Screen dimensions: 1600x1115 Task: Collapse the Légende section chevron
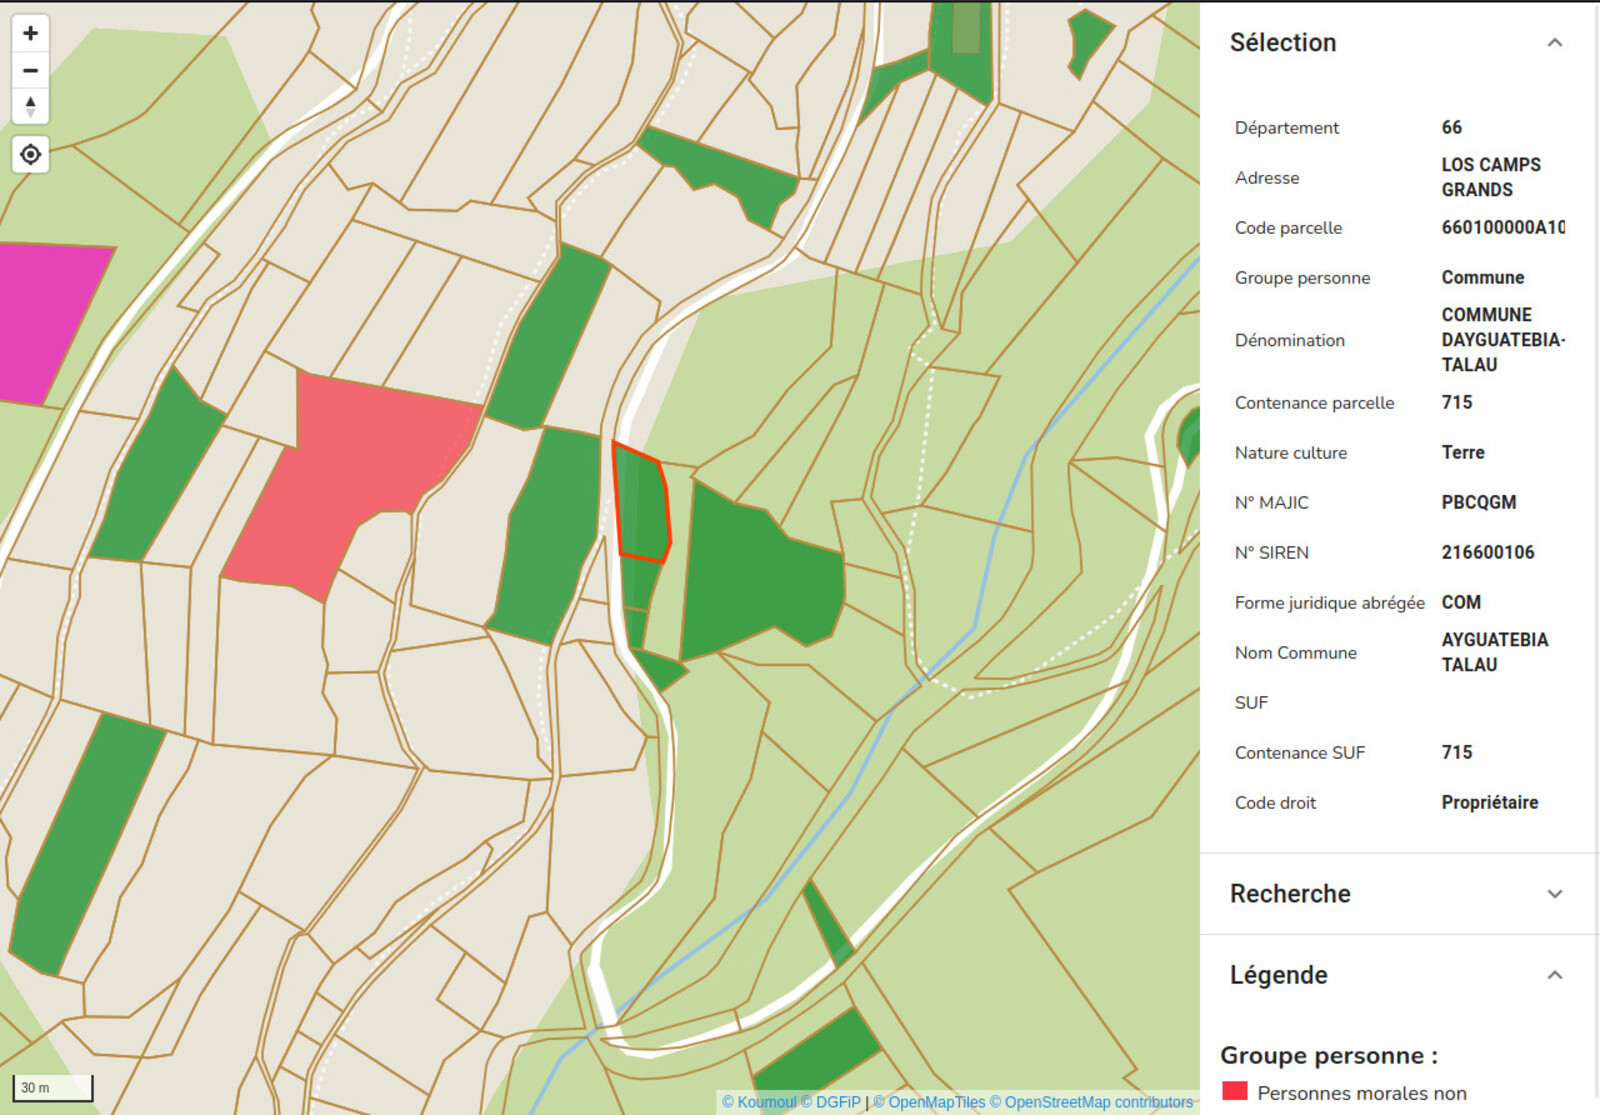(1554, 975)
